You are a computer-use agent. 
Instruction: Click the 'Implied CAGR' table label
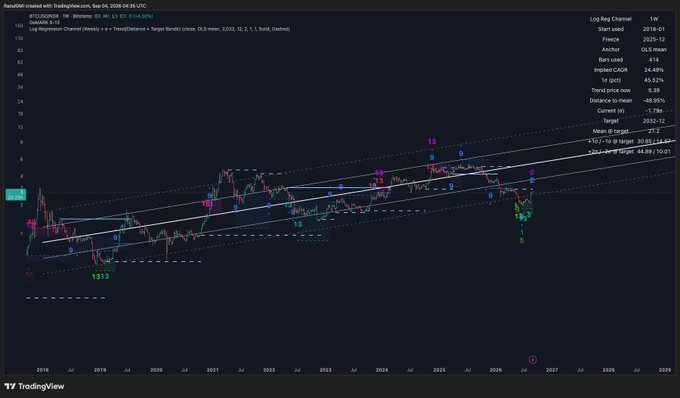pos(611,70)
